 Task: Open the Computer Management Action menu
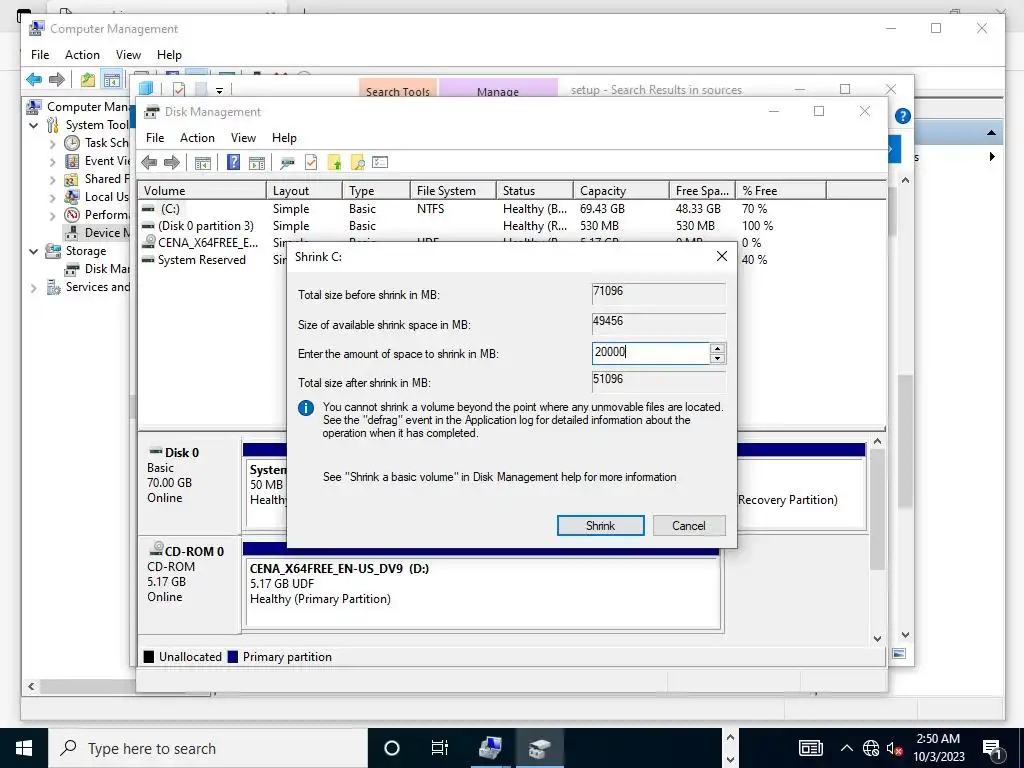coord(82,55)
